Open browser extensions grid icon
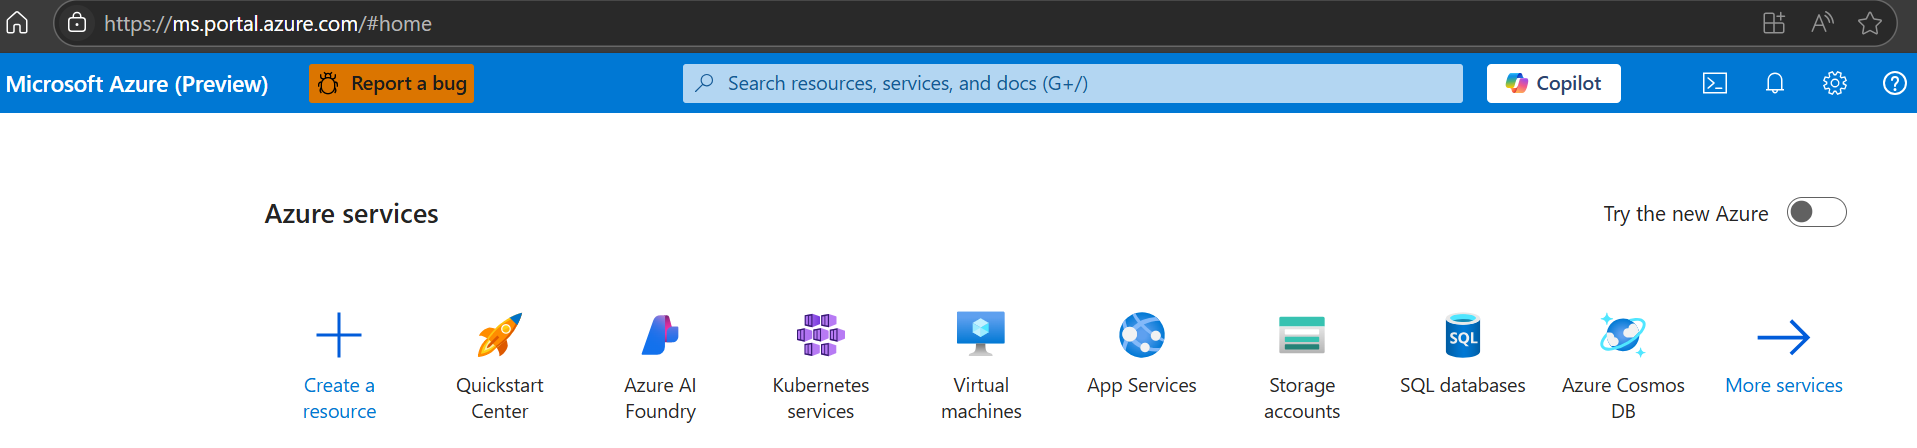 pos(1774,23)
